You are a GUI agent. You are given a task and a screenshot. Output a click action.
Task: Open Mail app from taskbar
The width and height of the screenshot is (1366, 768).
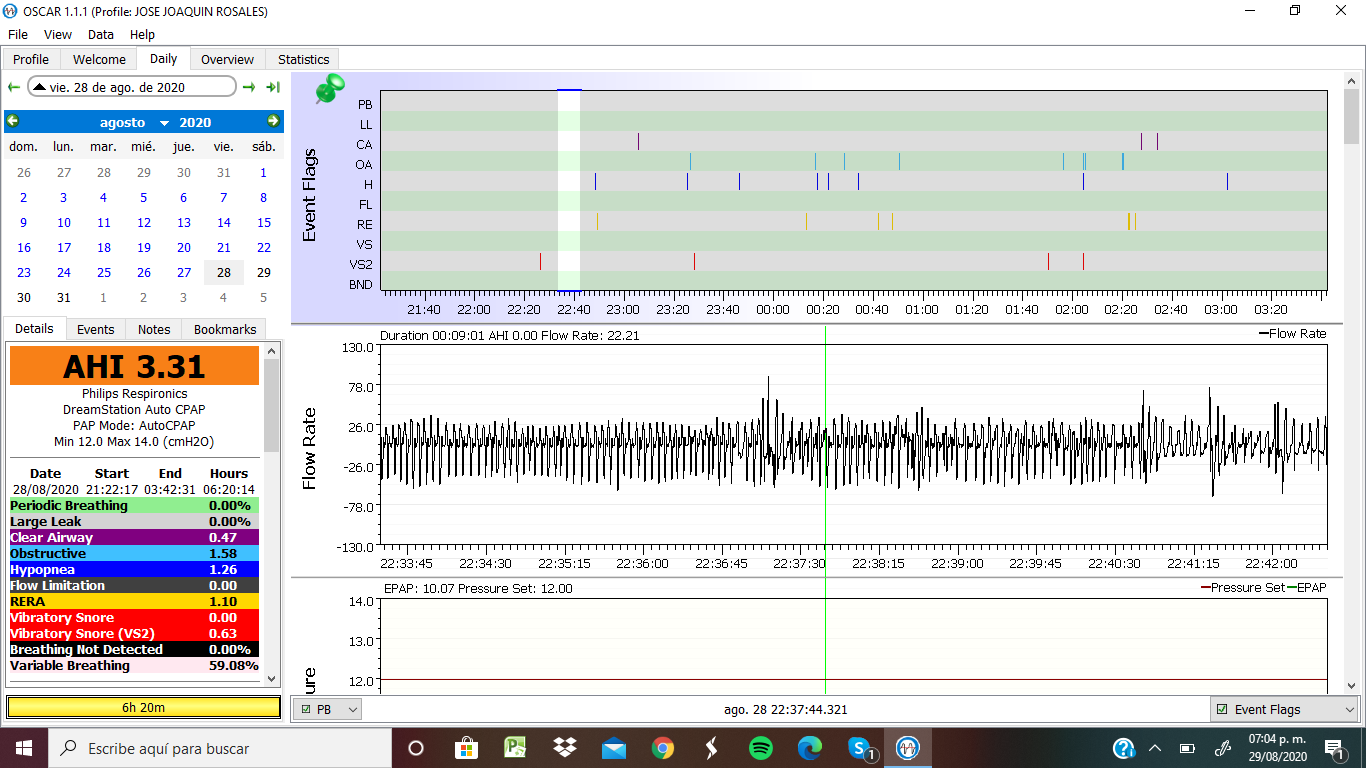coord(613,748)
